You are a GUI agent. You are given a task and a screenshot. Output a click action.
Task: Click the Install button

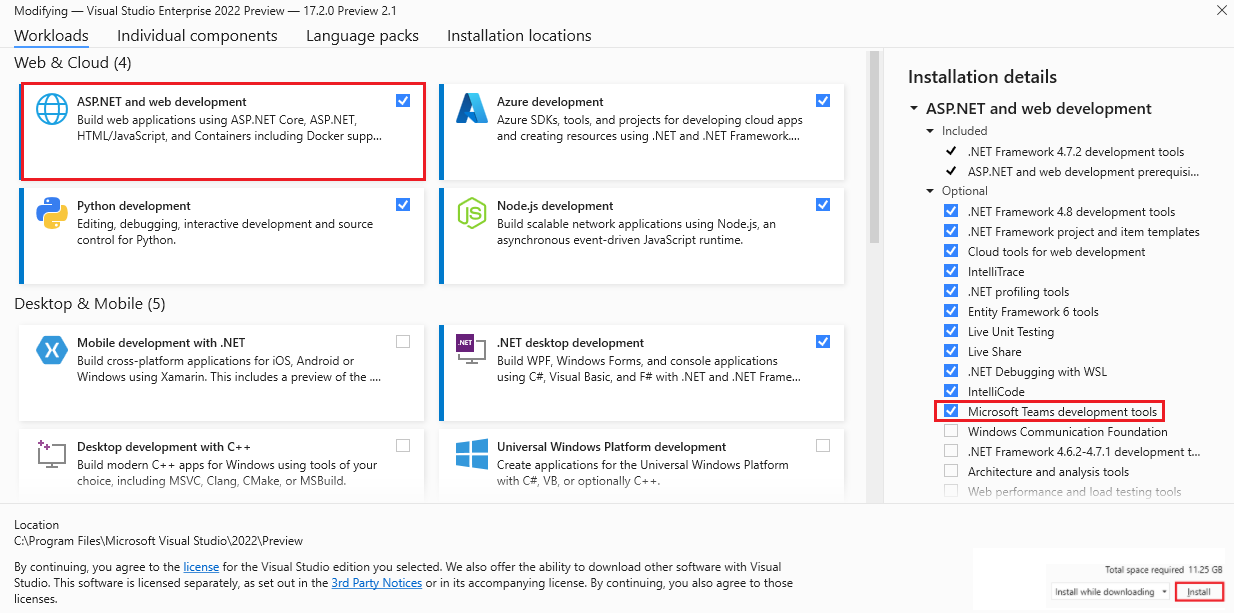[x=1199, y=592]
